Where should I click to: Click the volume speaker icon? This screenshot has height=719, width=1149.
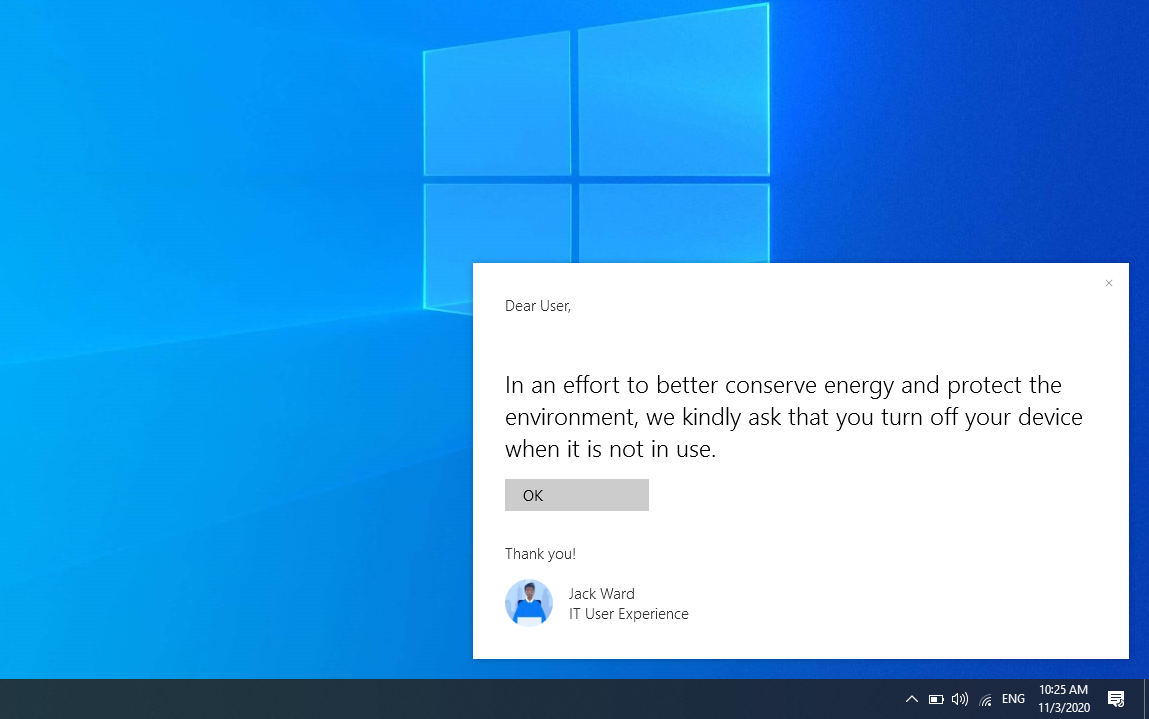960,699
